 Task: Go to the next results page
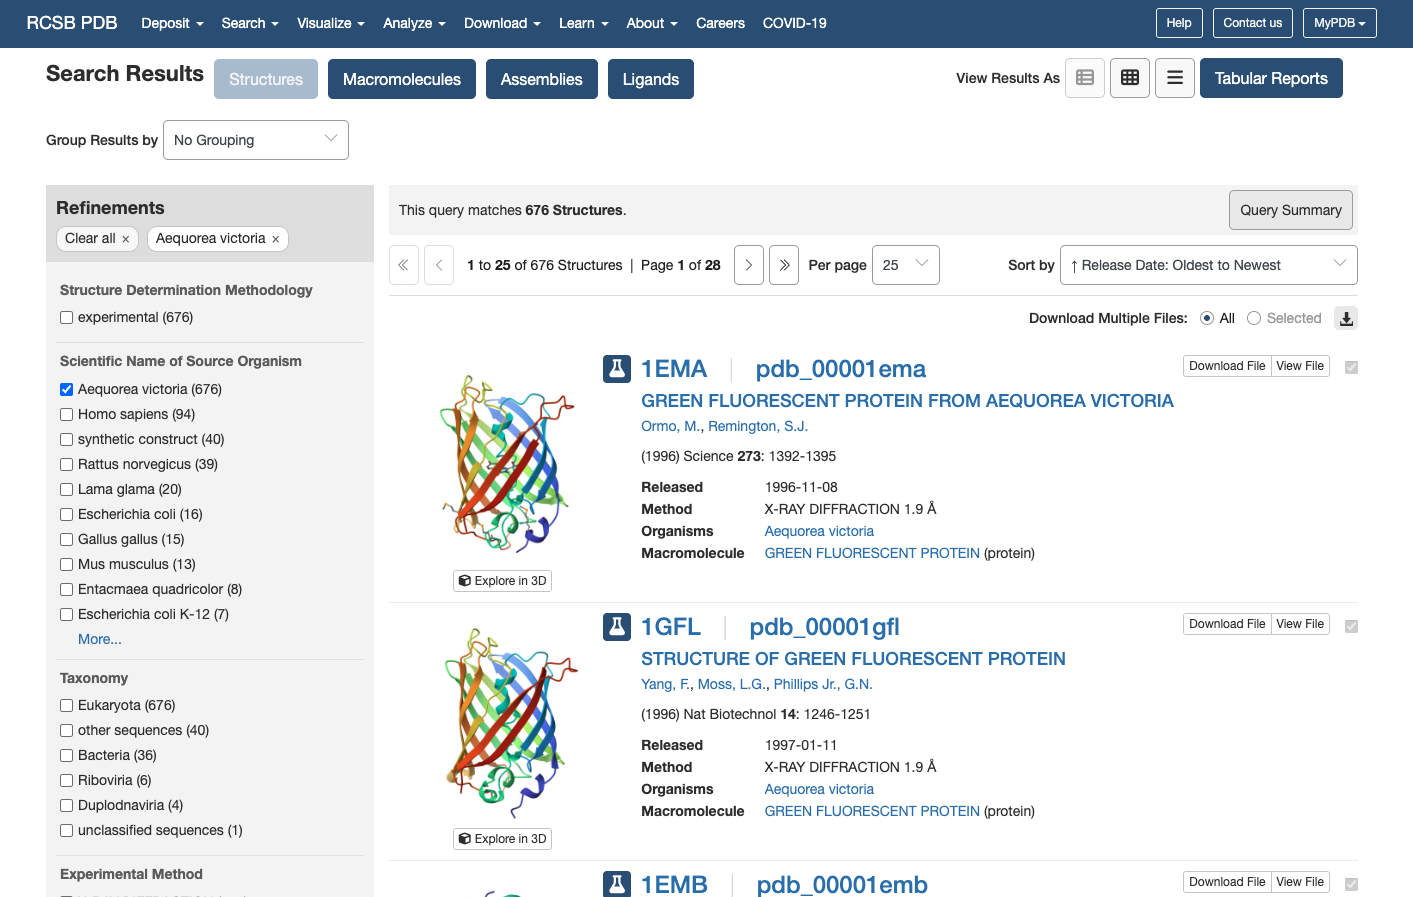point(749,265)
